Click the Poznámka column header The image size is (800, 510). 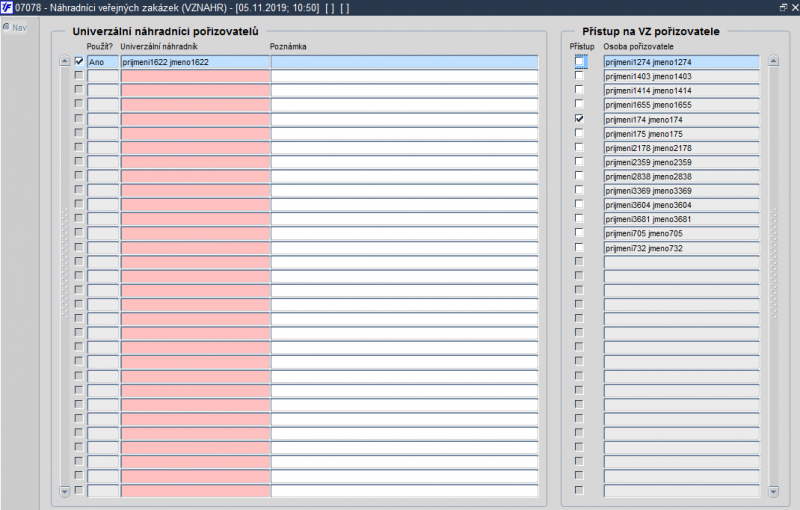point(288,46)
